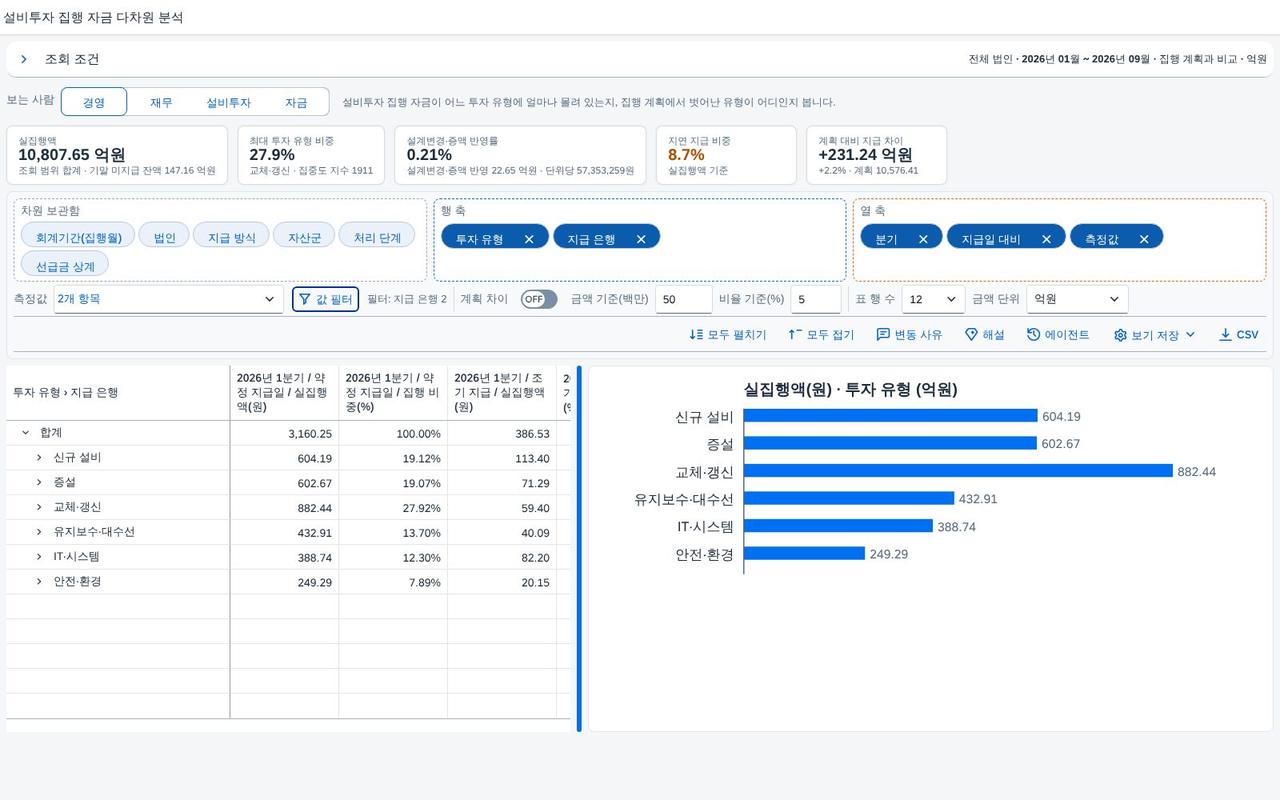This screenshot has height=800, width=1280.
Task: Remove 지급일 대비 chip from column axis
Action: [x=1046, y=239]
